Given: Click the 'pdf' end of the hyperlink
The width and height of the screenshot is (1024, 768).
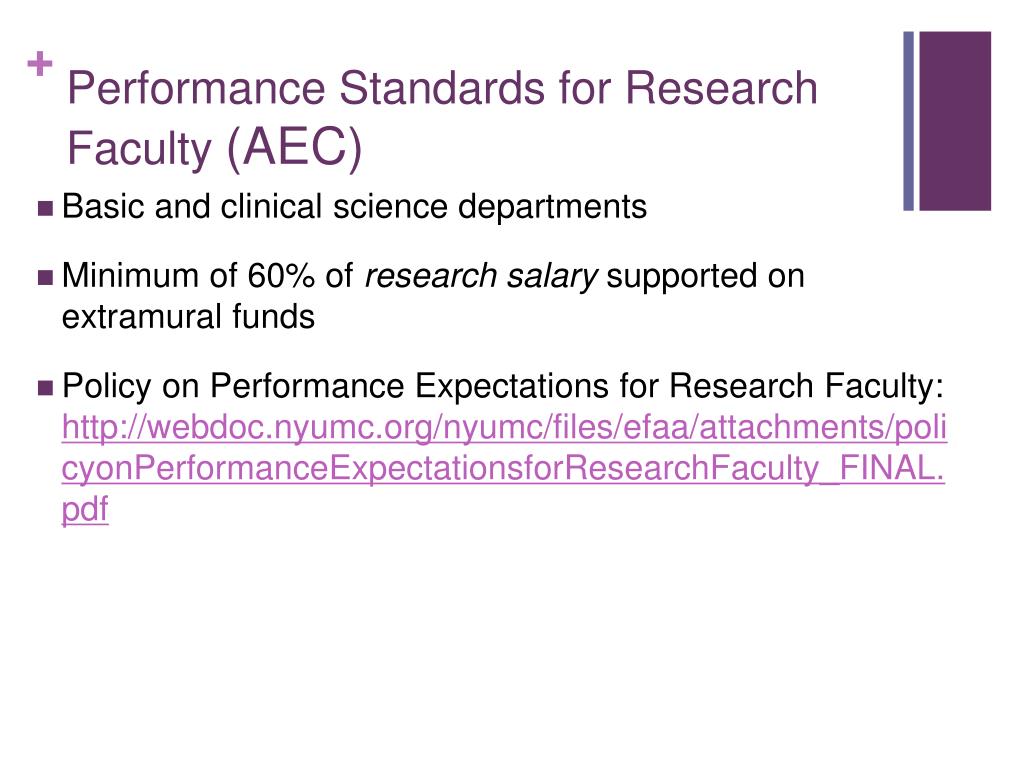Looking at the screenshot, I should click(85, 509).
